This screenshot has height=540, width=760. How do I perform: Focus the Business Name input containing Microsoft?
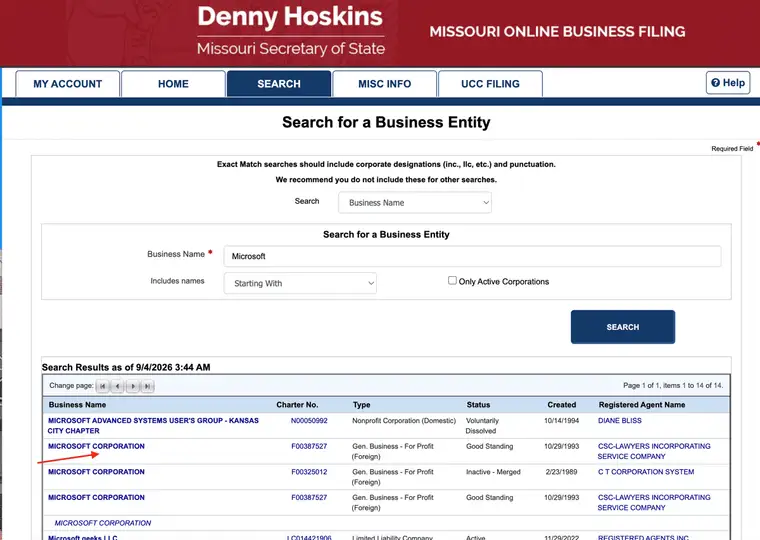click(x=472, y=256)
